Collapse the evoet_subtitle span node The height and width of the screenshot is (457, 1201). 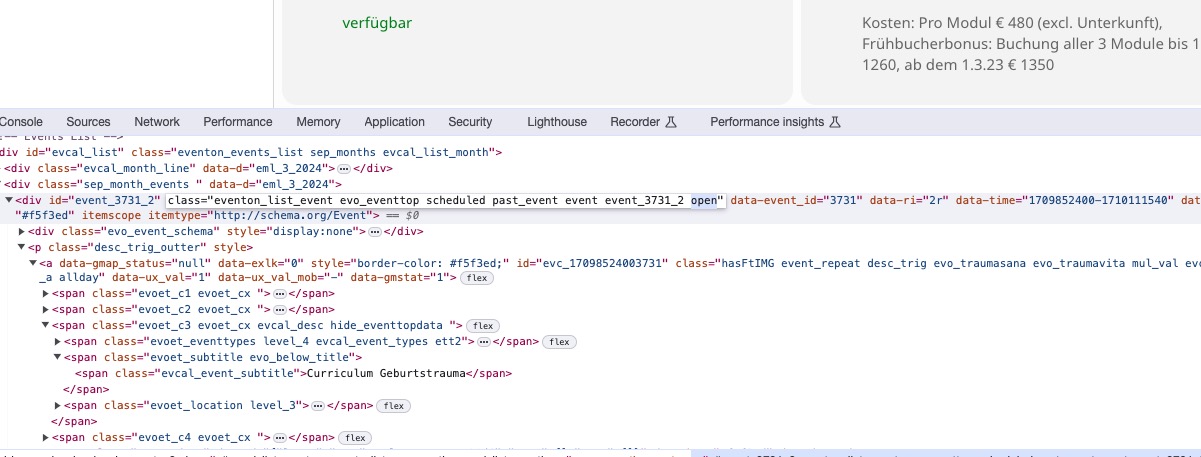[58, 358]
